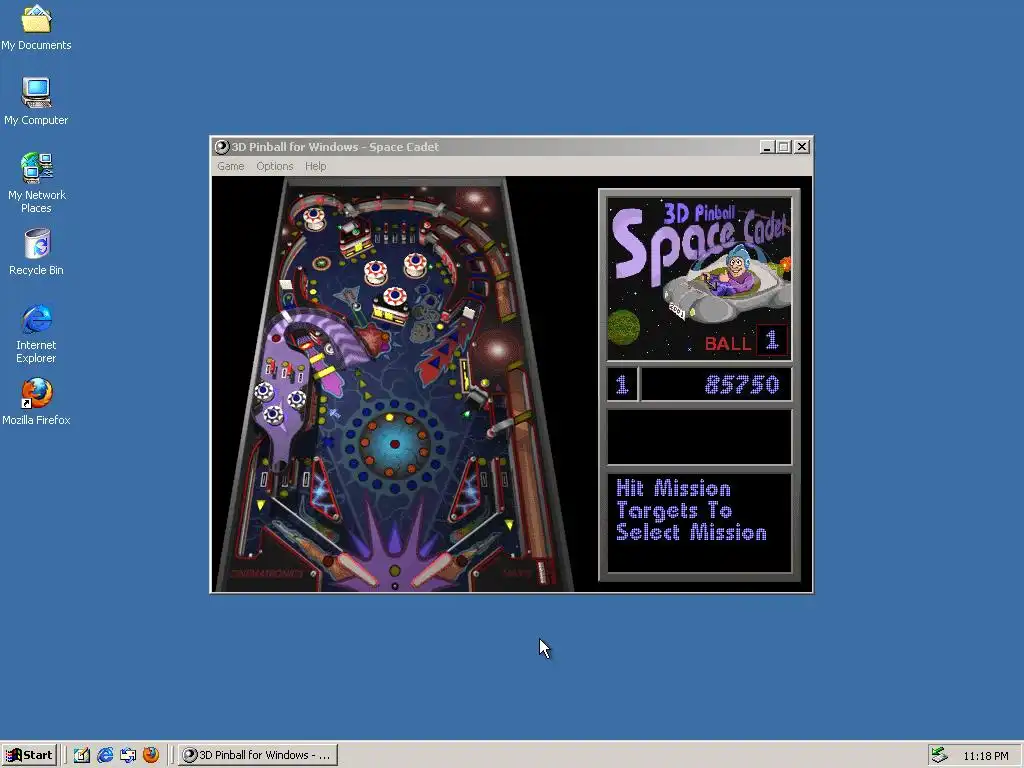Click the Space Cadet logo artwork

pyautogui.click(x=699, y=279)
